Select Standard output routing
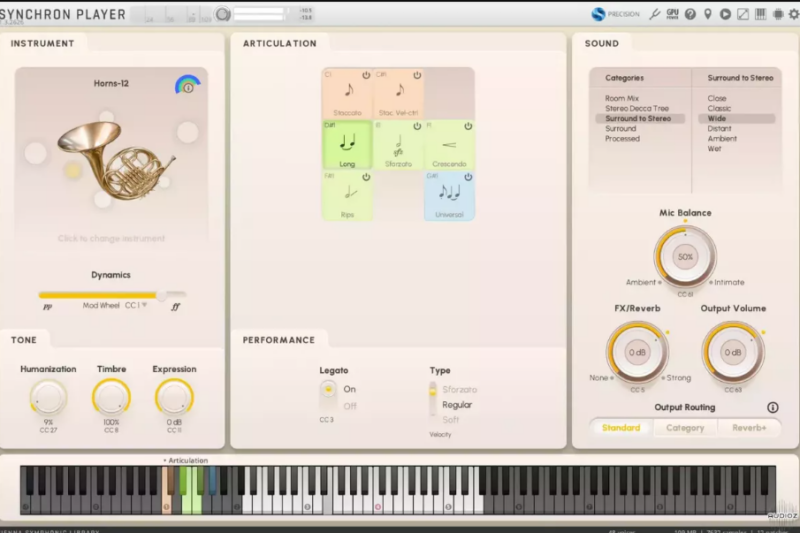This screenshot has width=800, height=533. [621, 427]
